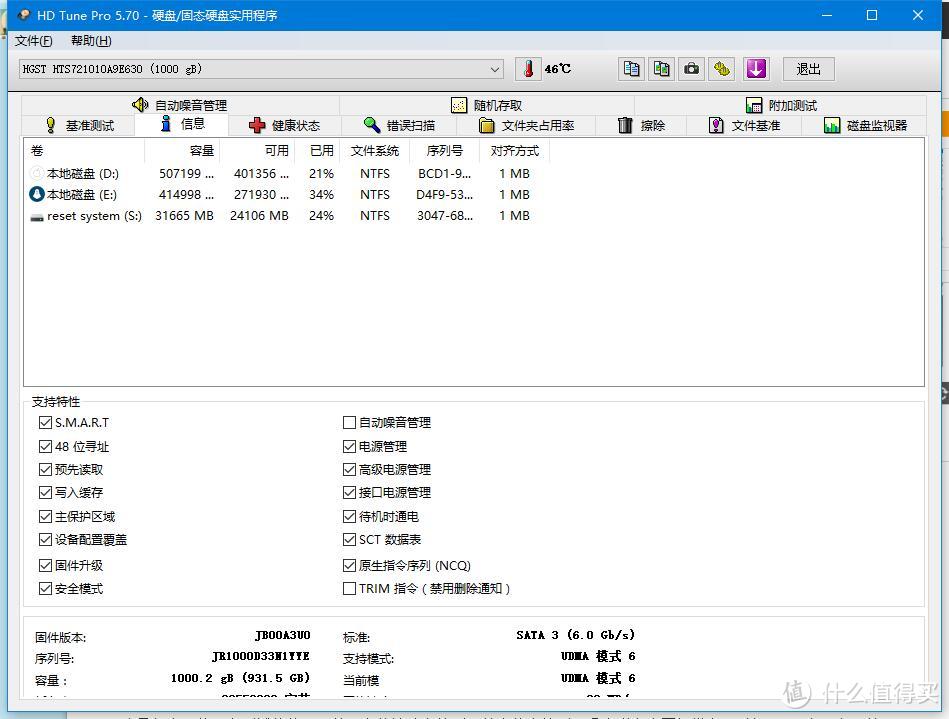Toggle the 预先读取 checkbox
Image resolution: width=949 pixels, height=719 pixels.
[45, 470]
